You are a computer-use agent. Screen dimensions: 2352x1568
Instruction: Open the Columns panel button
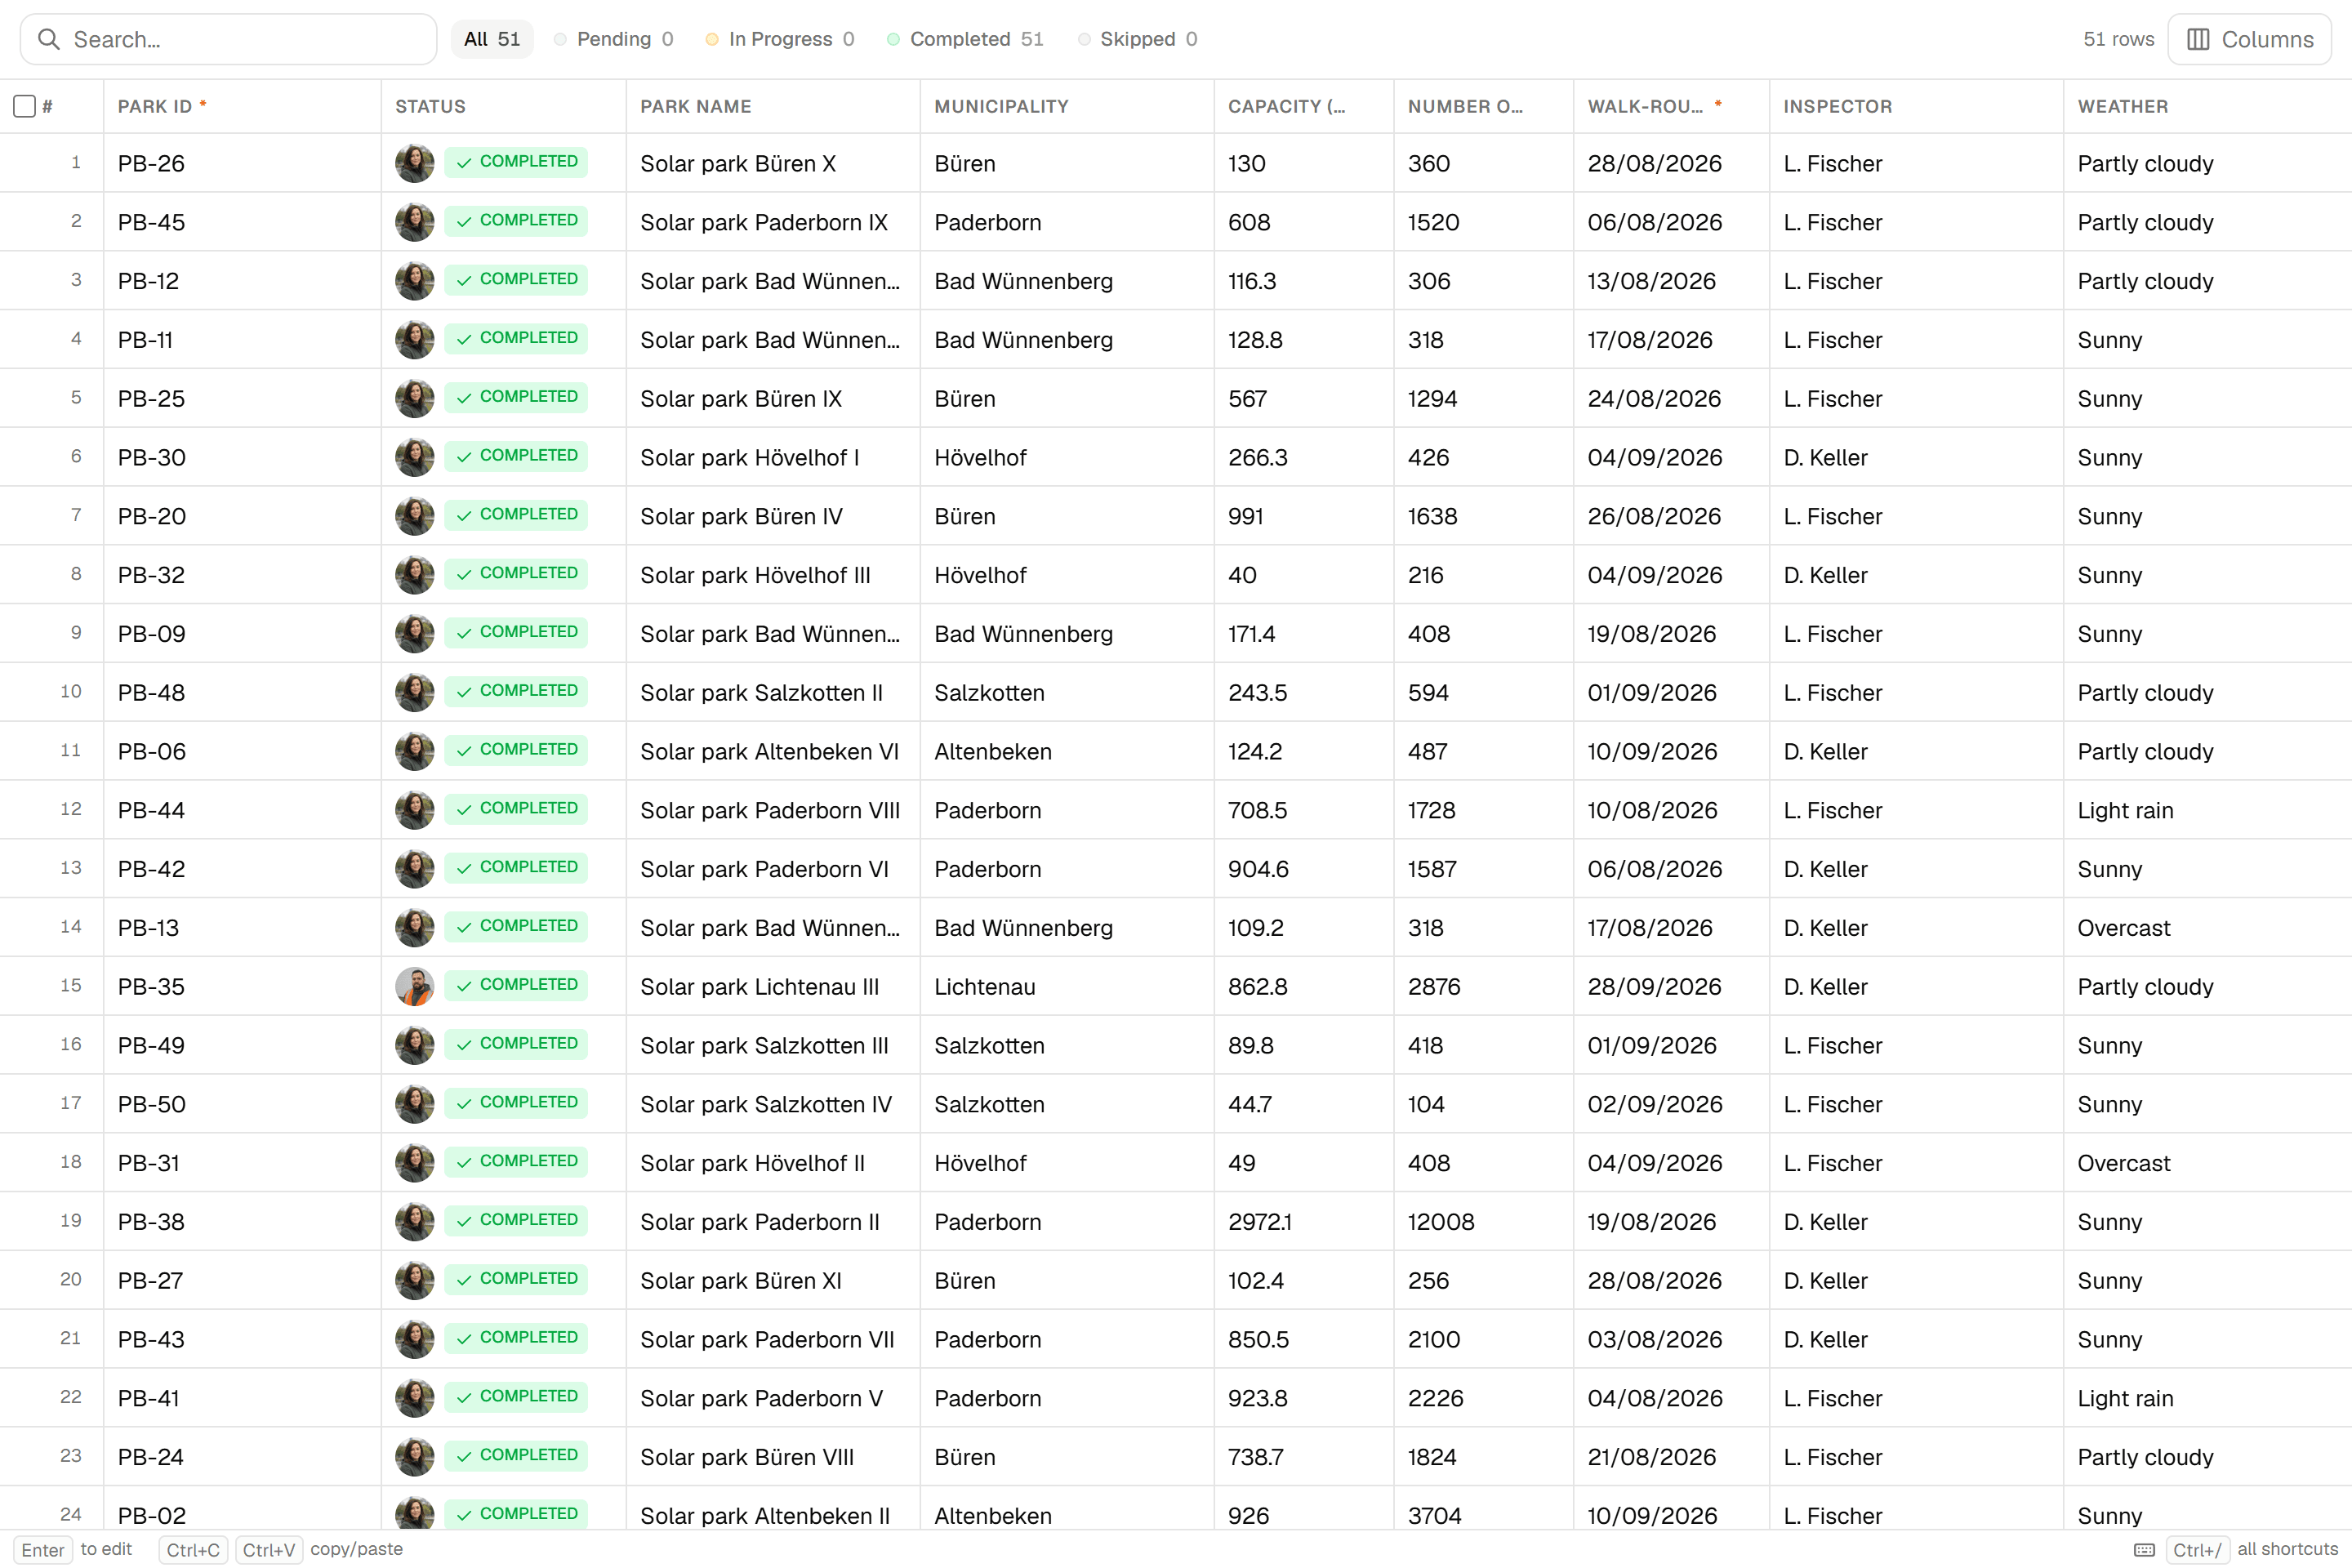tap(2249, 39)
